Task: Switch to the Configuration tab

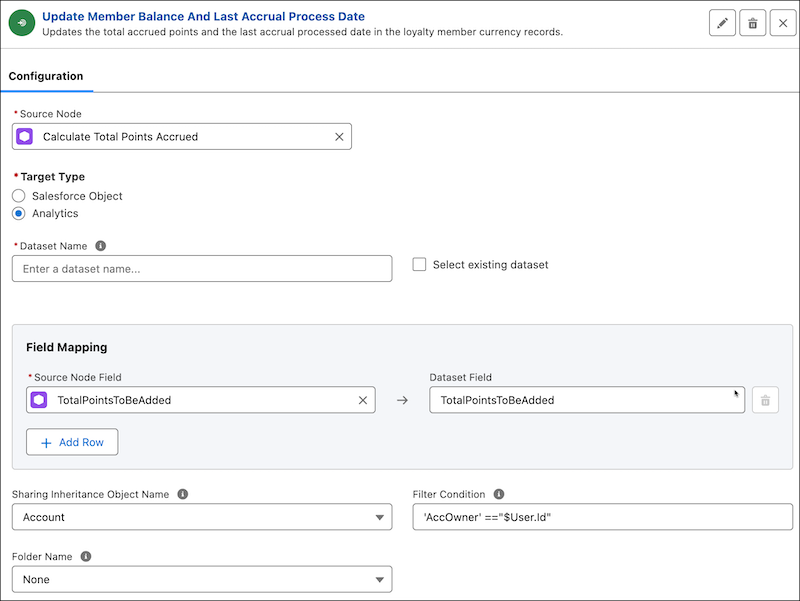Action: tap(46, 76)
